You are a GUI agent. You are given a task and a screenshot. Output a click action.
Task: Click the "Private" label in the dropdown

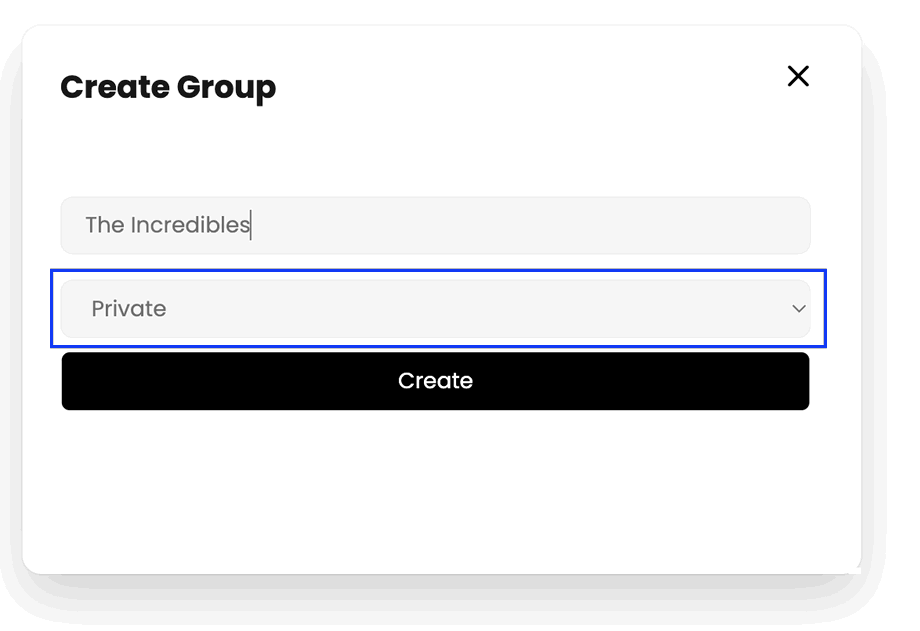click(x=129, y=309)
